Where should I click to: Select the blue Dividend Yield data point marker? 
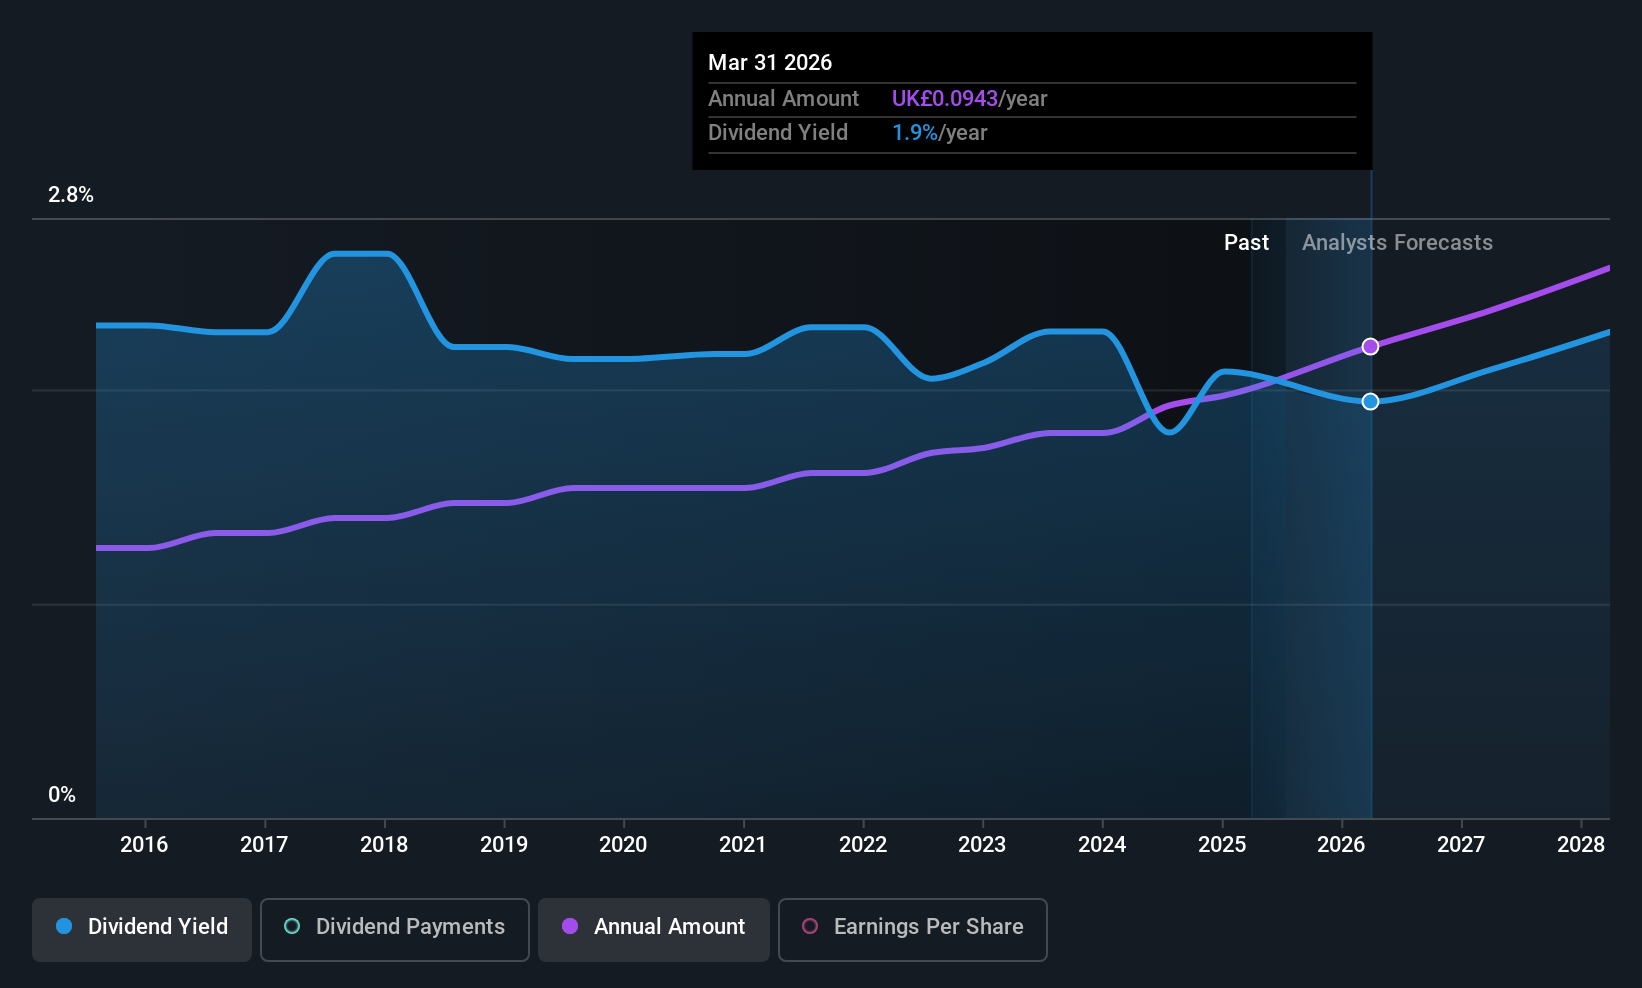click(x=1370, y=401)
